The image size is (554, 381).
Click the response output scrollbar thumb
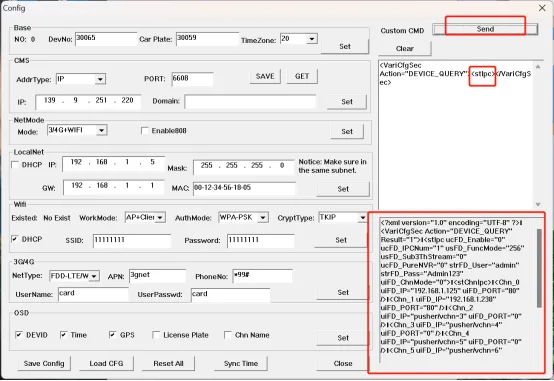pos(539,268)
